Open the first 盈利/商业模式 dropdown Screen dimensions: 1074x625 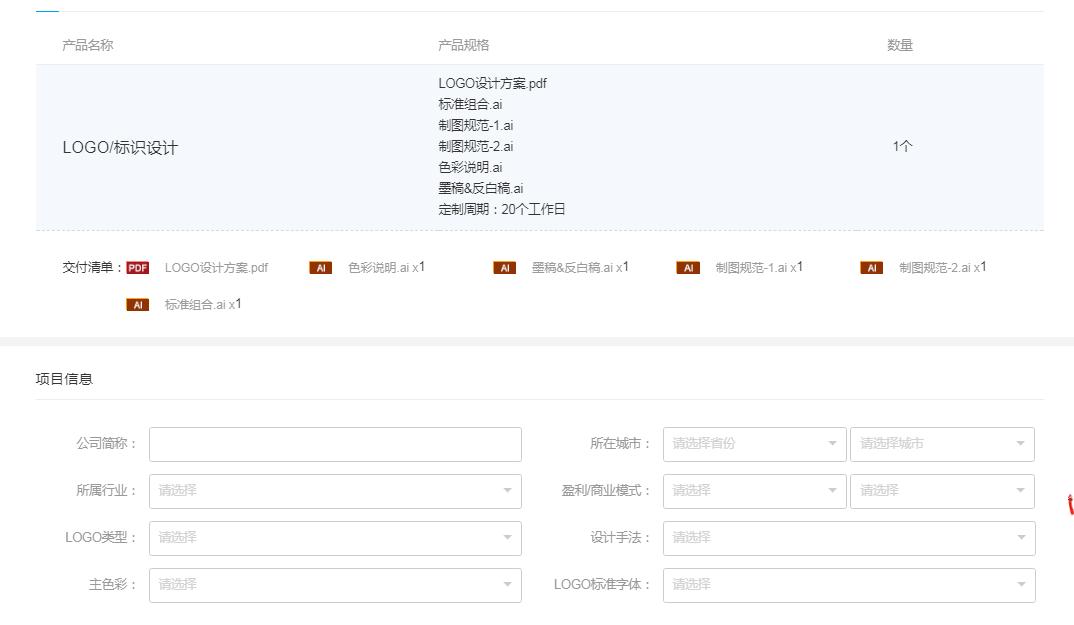tap(755, 491)
